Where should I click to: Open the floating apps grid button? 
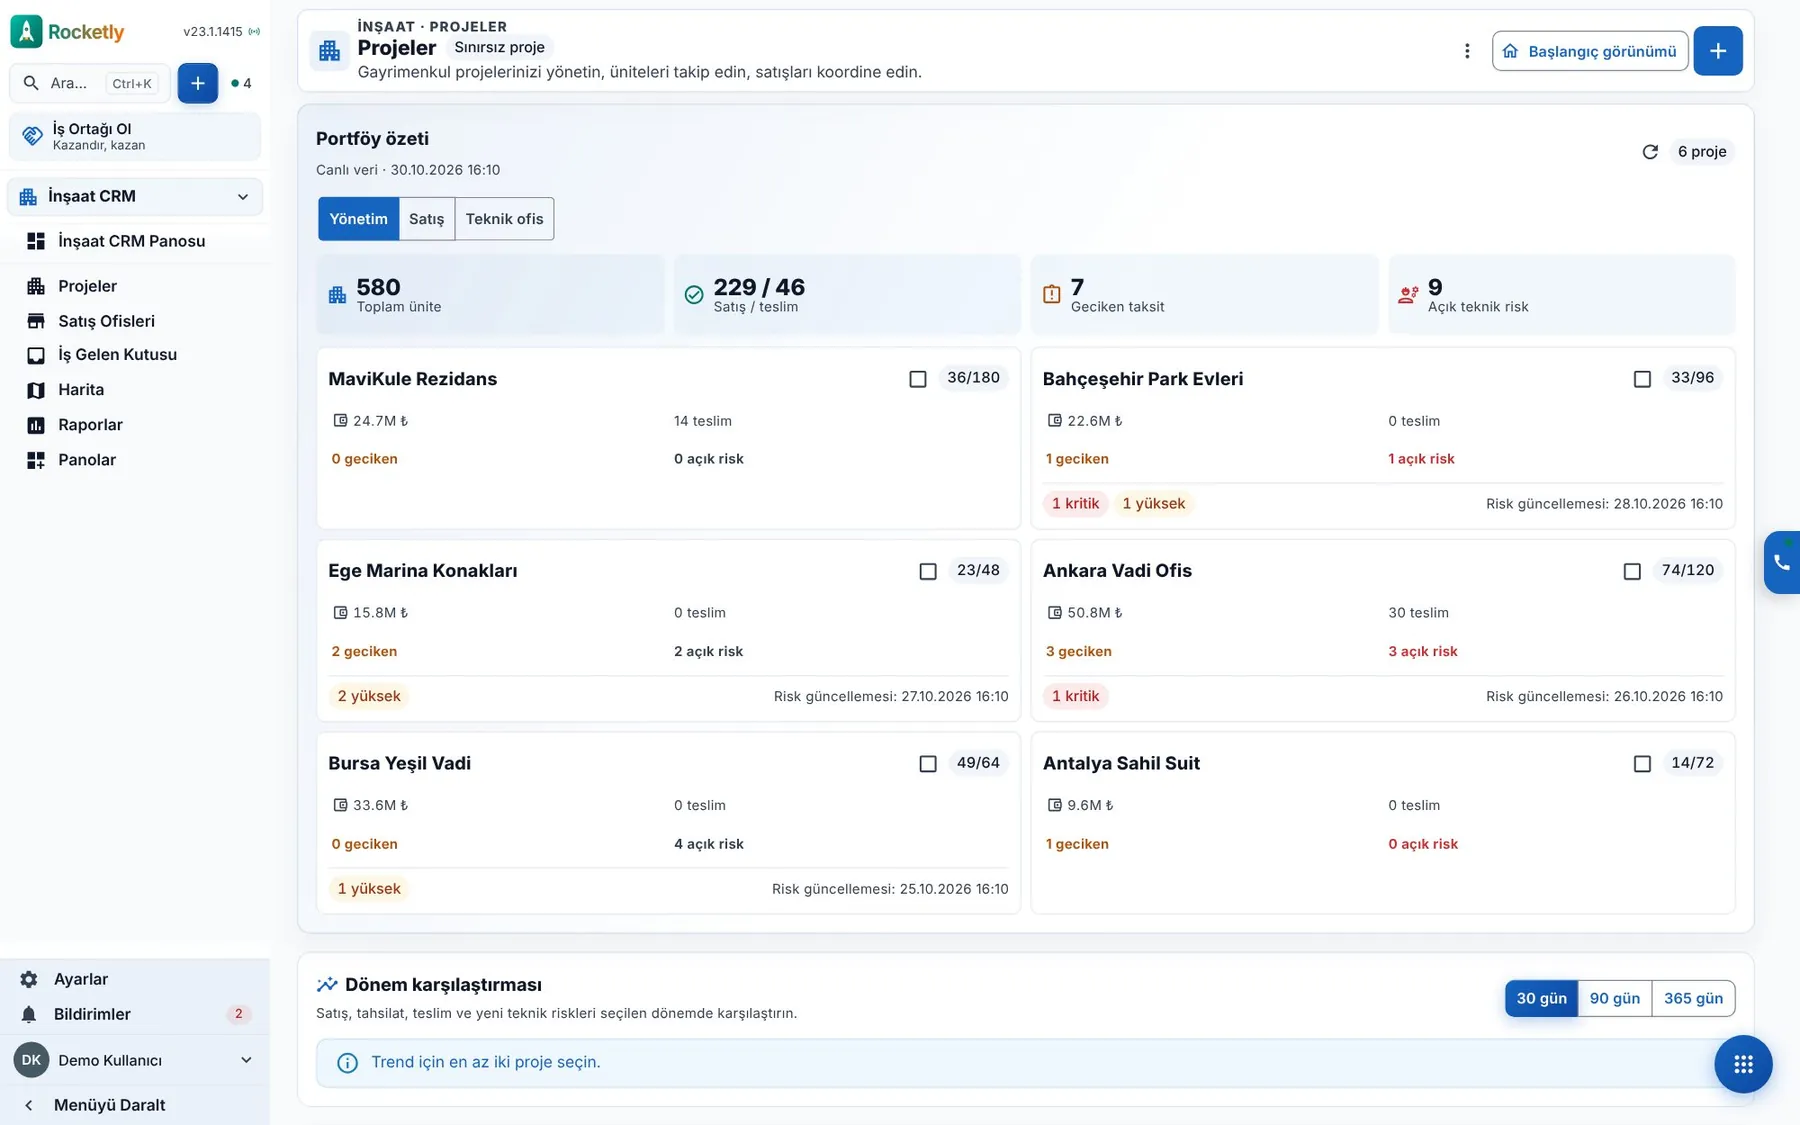[1743, 1064]
